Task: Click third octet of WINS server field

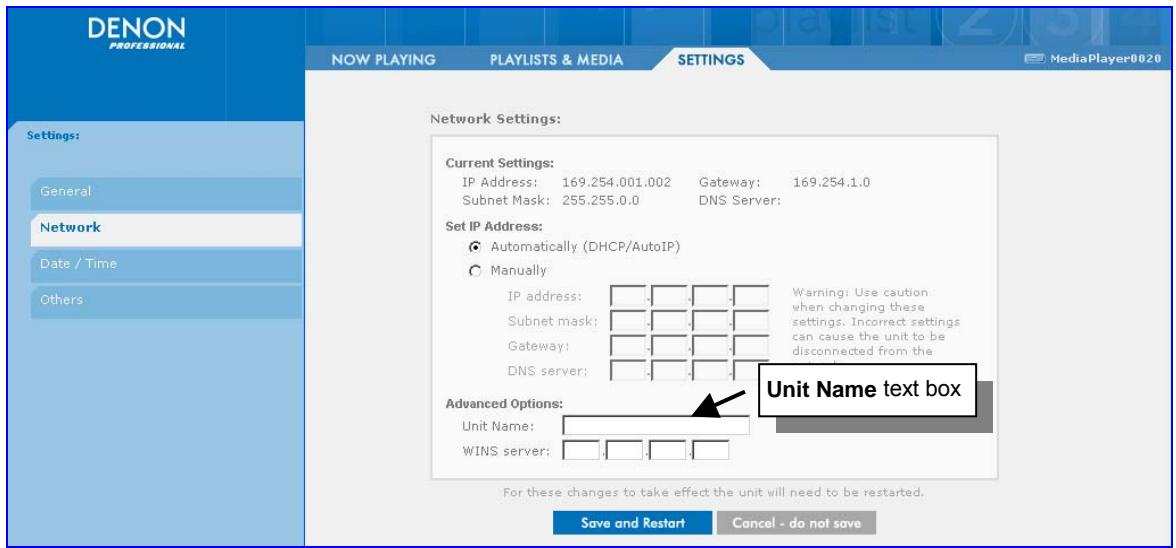Action: point(668,451)
